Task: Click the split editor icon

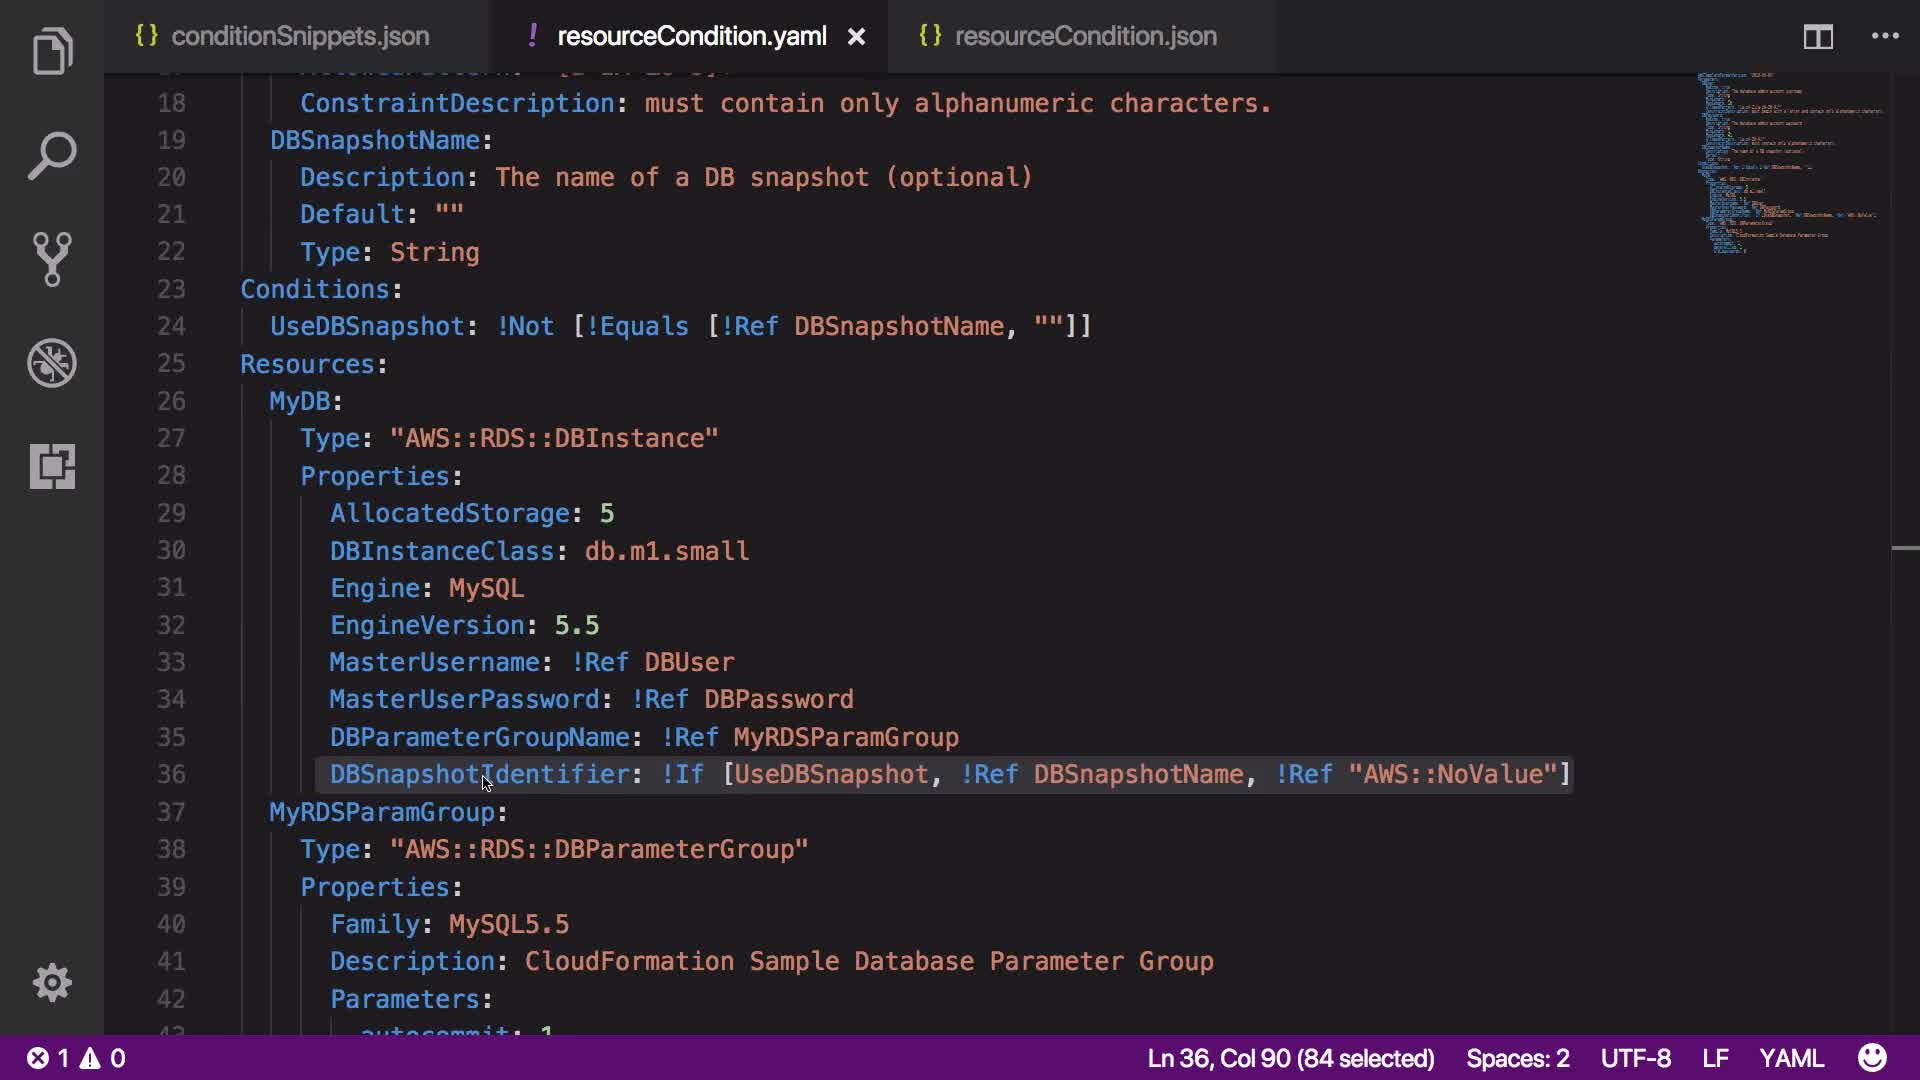Action: [x=1818, y=37]
